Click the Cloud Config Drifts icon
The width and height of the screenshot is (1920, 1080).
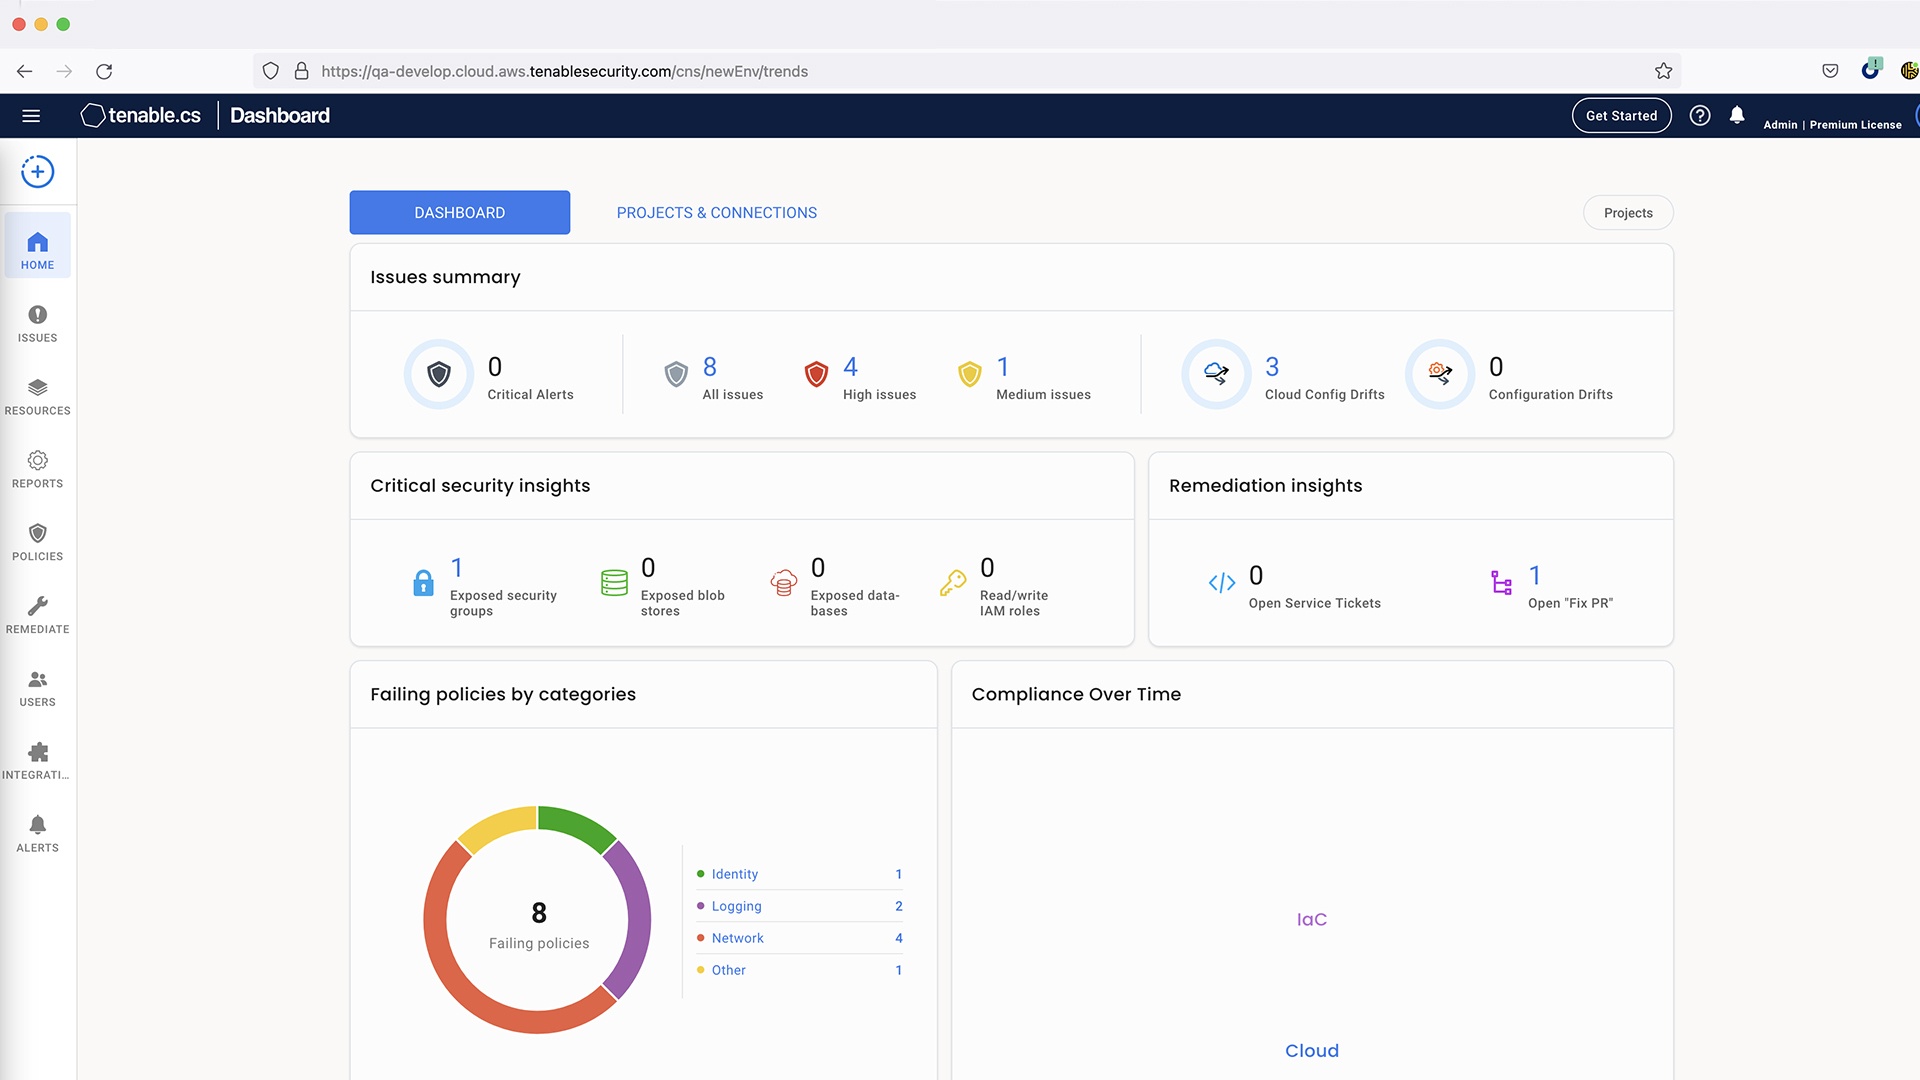tap(1216, 375)
